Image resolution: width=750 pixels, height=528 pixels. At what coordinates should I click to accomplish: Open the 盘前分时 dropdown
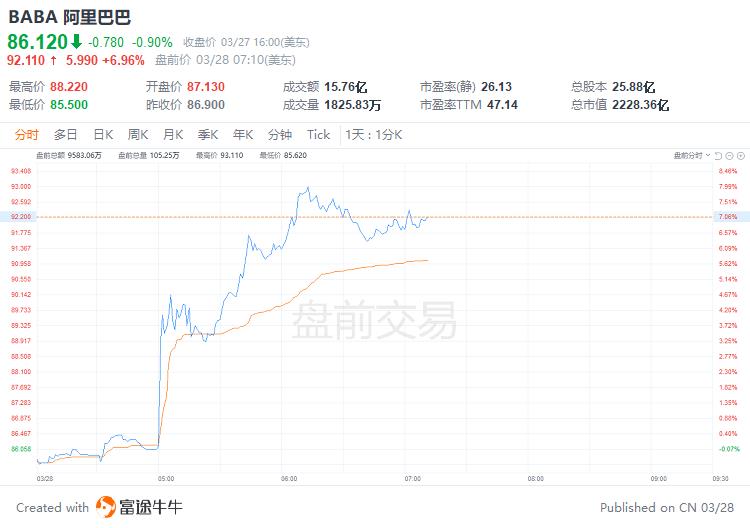692,155
